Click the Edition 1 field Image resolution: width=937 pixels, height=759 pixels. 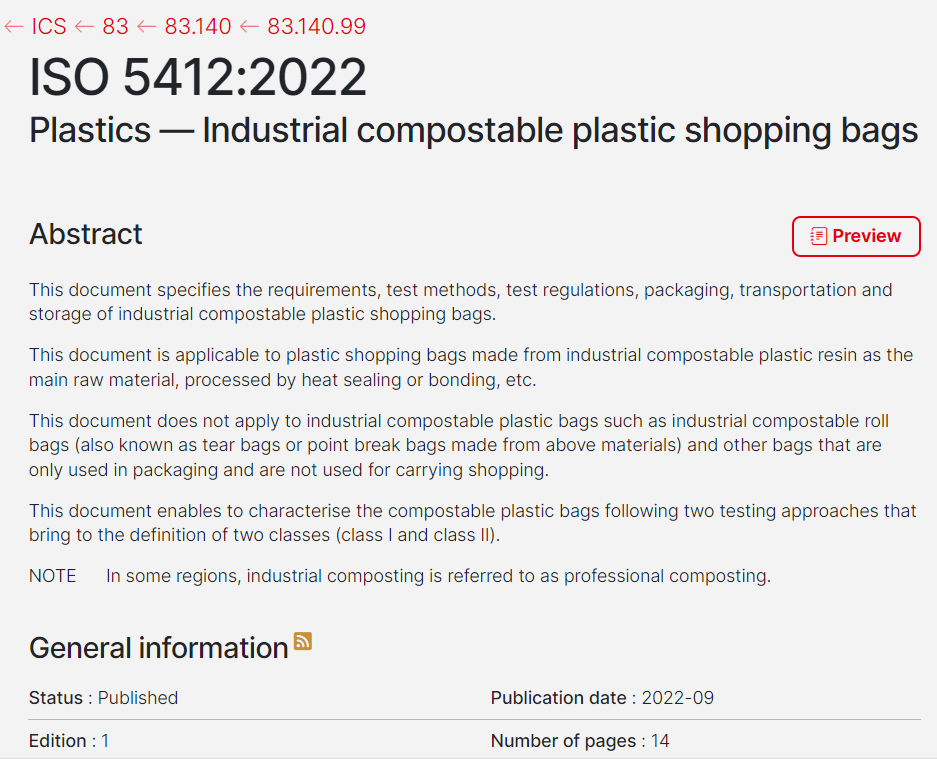click(x=69, y=741)
